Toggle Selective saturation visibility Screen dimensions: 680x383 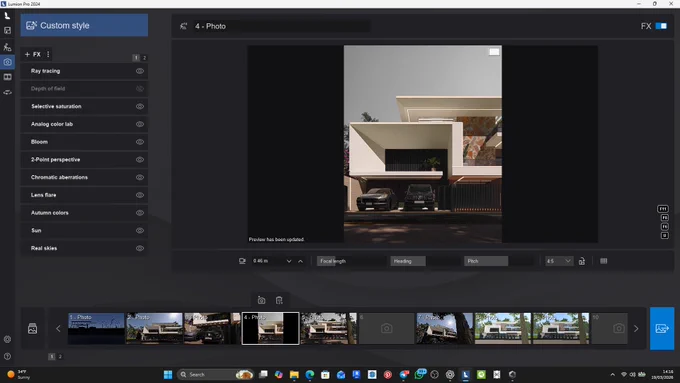coord(140,107)
